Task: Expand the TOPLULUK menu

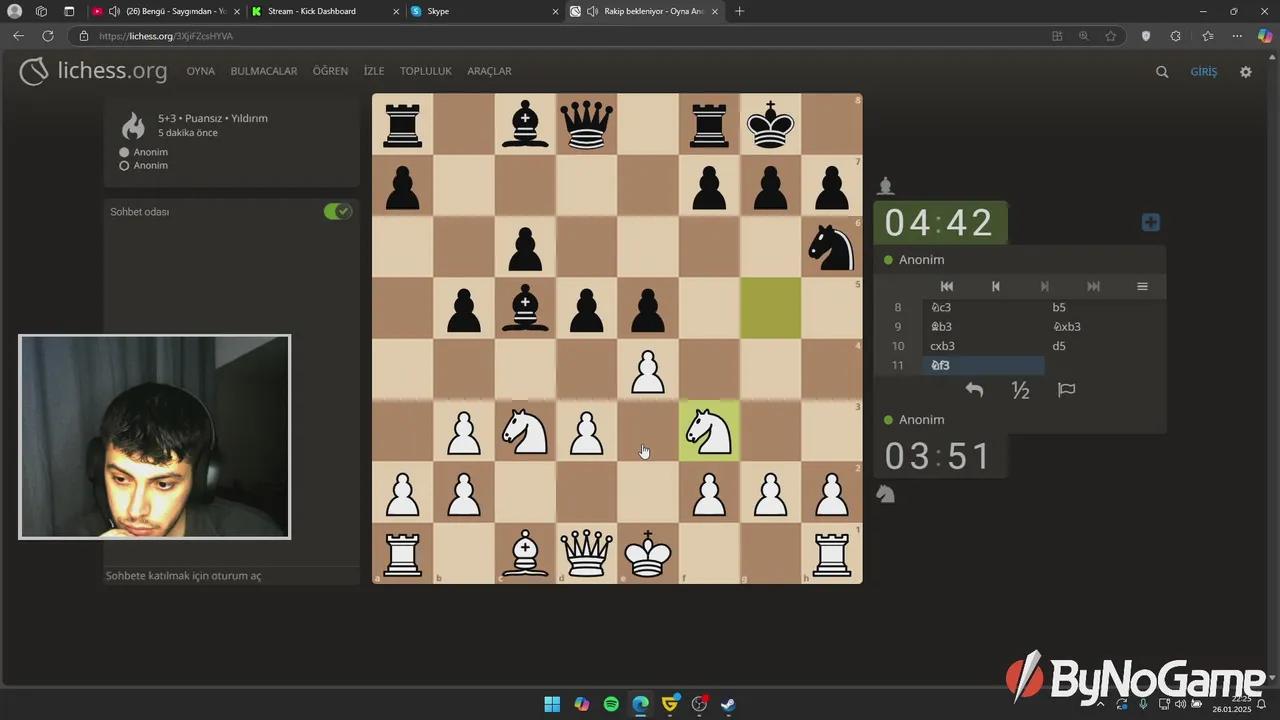Action: (x=426, y=72)
